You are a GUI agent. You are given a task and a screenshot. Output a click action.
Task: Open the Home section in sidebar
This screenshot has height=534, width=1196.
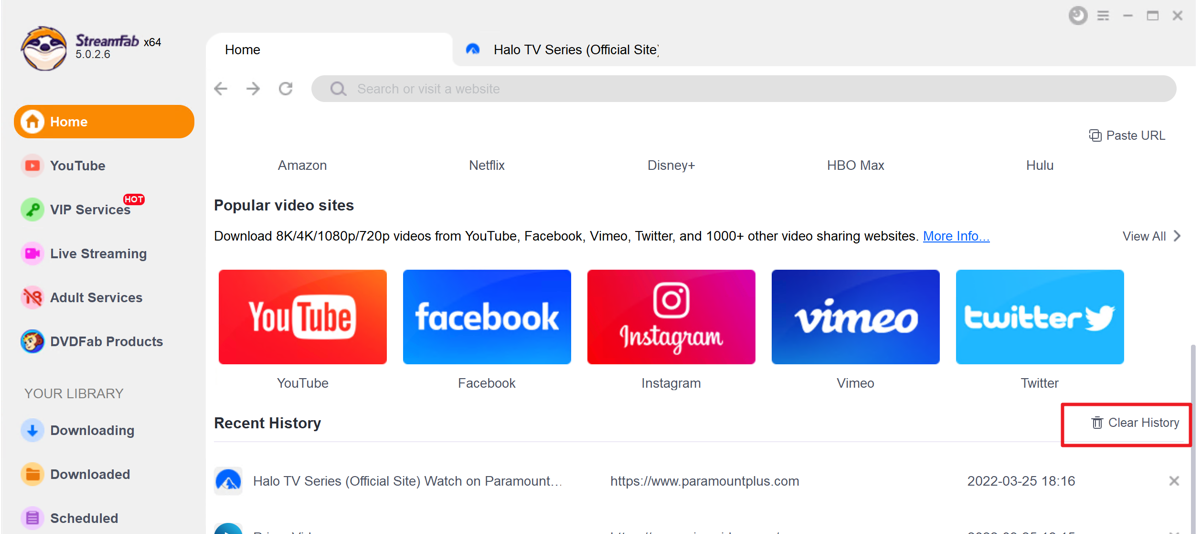(104, 121)
